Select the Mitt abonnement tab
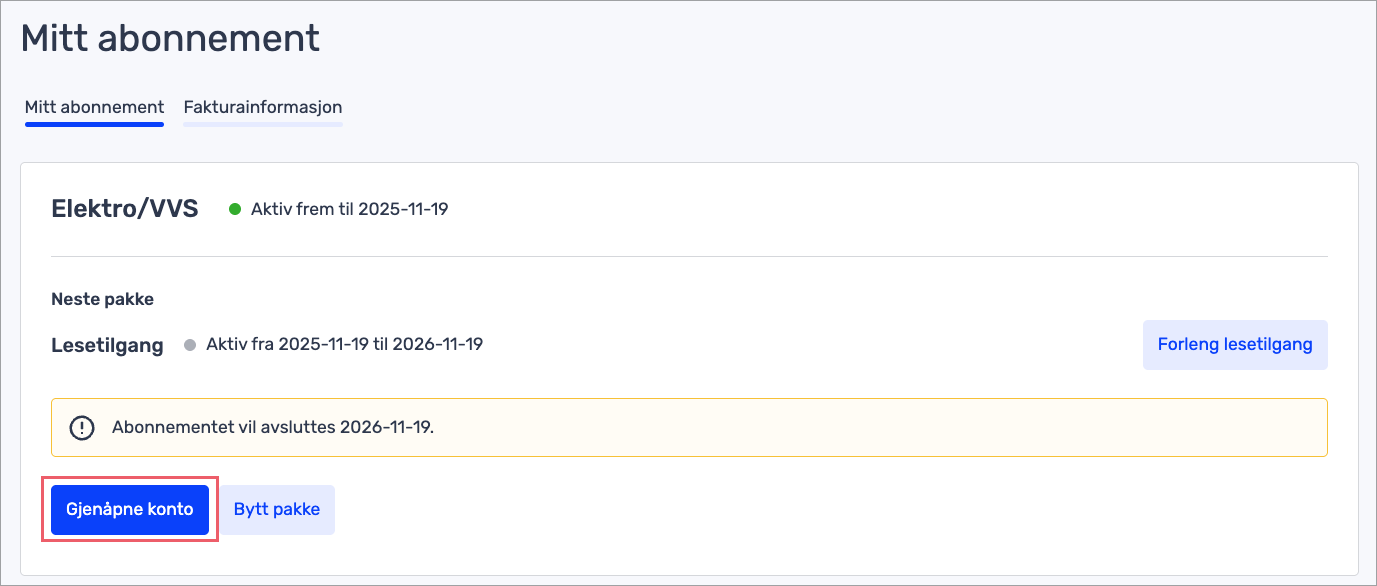The width and height of the screenshot is (1377, 586). [x=94, y=107]
